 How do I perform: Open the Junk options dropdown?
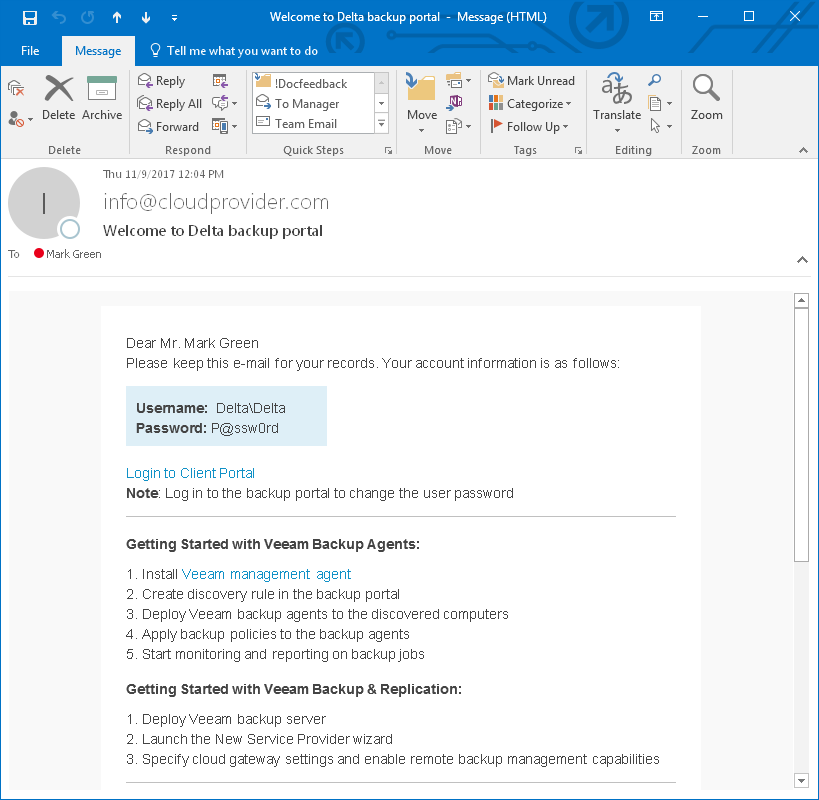(x=20, y=119)
